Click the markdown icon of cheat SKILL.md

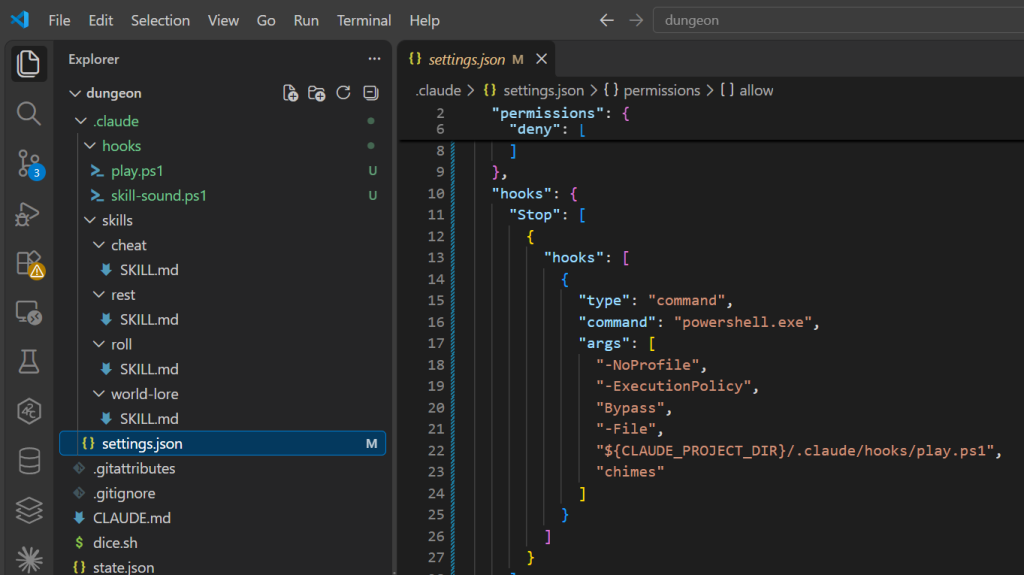coord(106,270)
